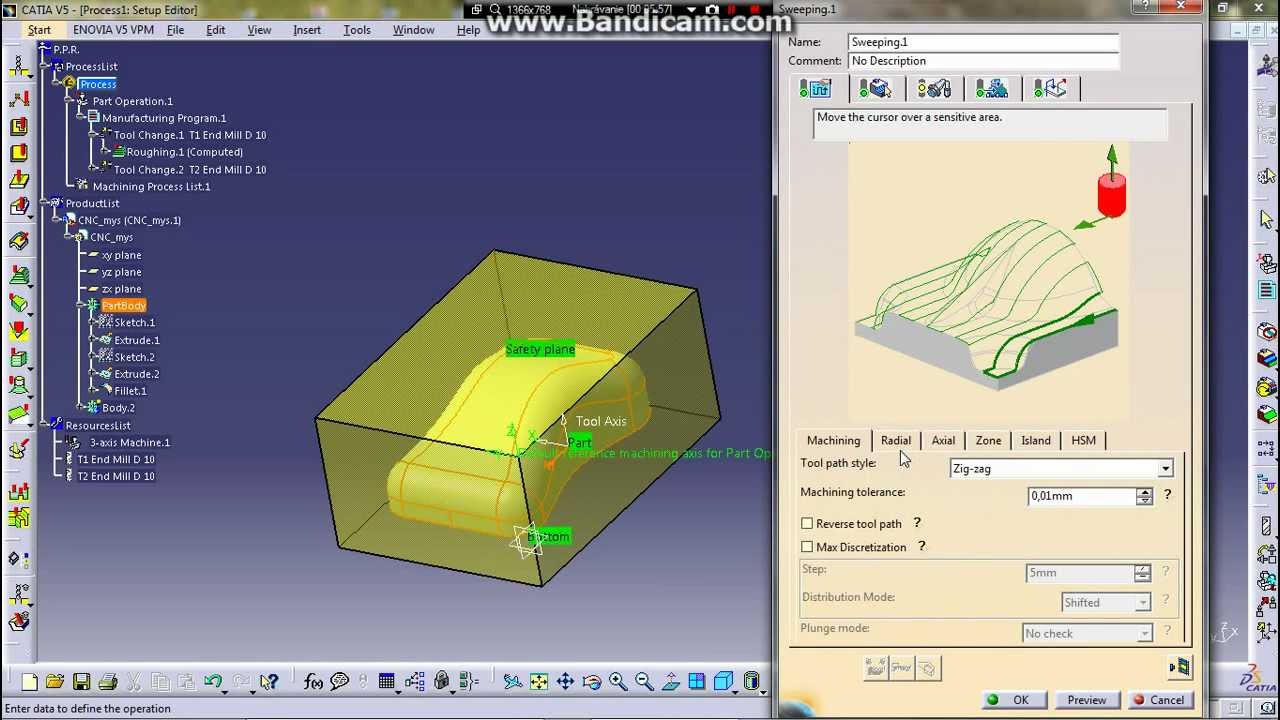This screenshot has height=720, width=1280.
Task: Switch to the Zone tab
Action: 988,440
